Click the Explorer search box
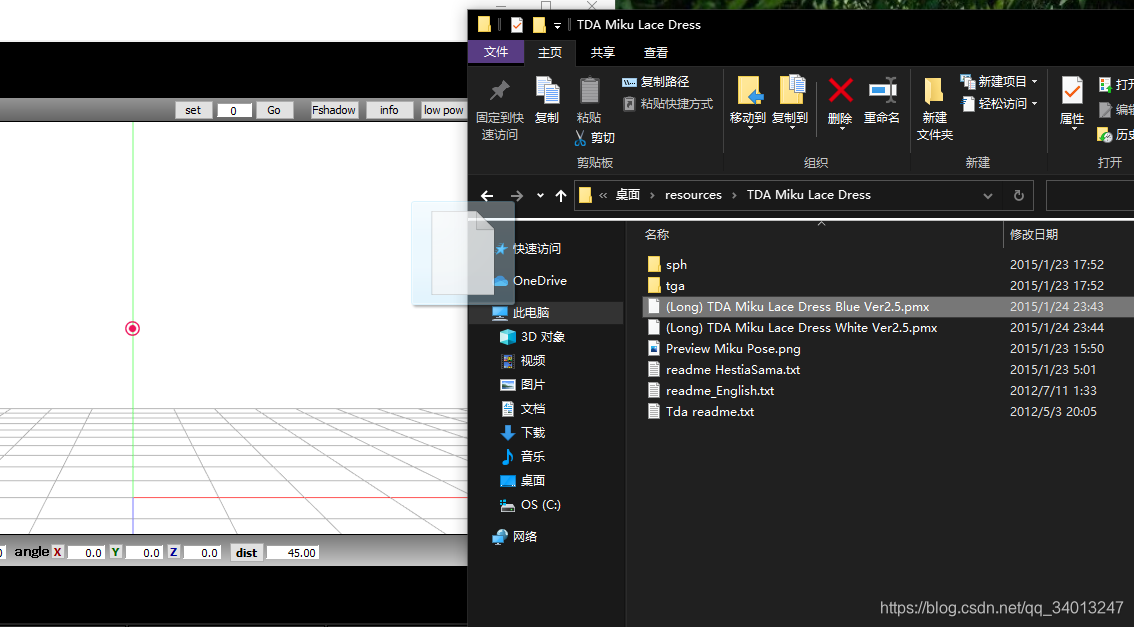The image size is (1134, 627). 1089,196
